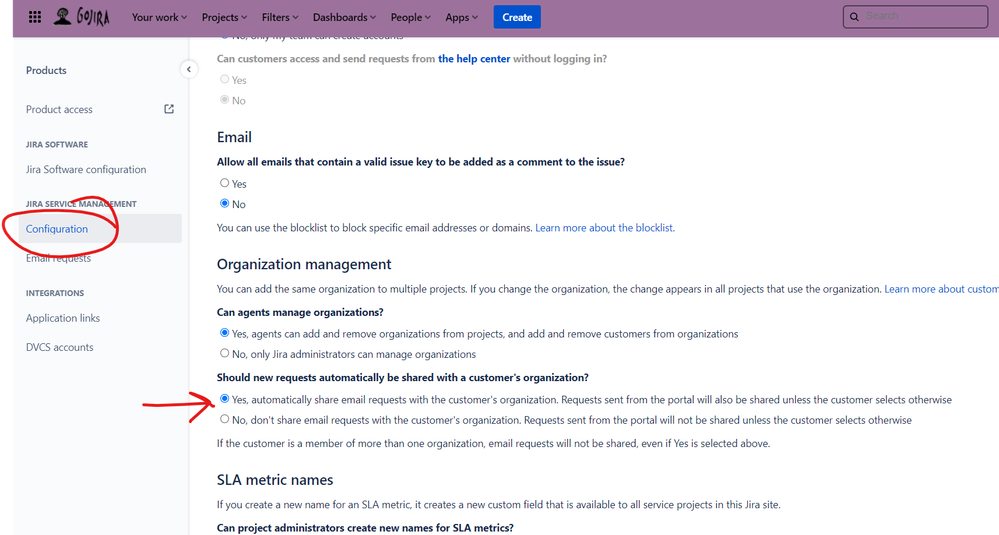Open external link icon beside Product access
Image resolution: width=999 pixels, height=535 pixels.
coord(169,109)
